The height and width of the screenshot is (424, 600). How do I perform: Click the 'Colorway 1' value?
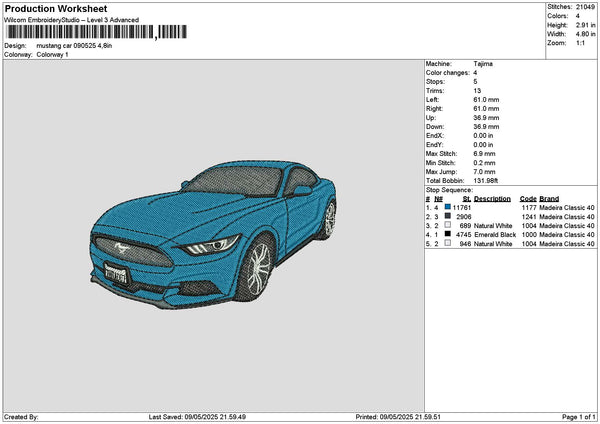(x=52, y=55)
